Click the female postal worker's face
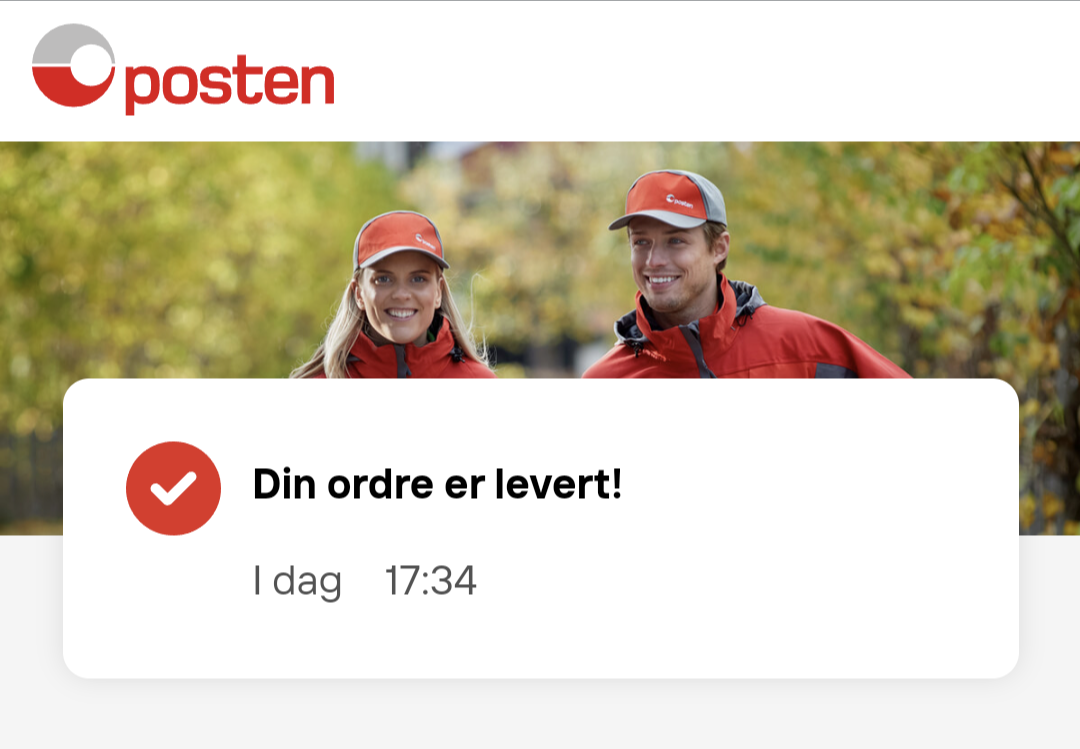1080x749 pixels. pos(399,300)
